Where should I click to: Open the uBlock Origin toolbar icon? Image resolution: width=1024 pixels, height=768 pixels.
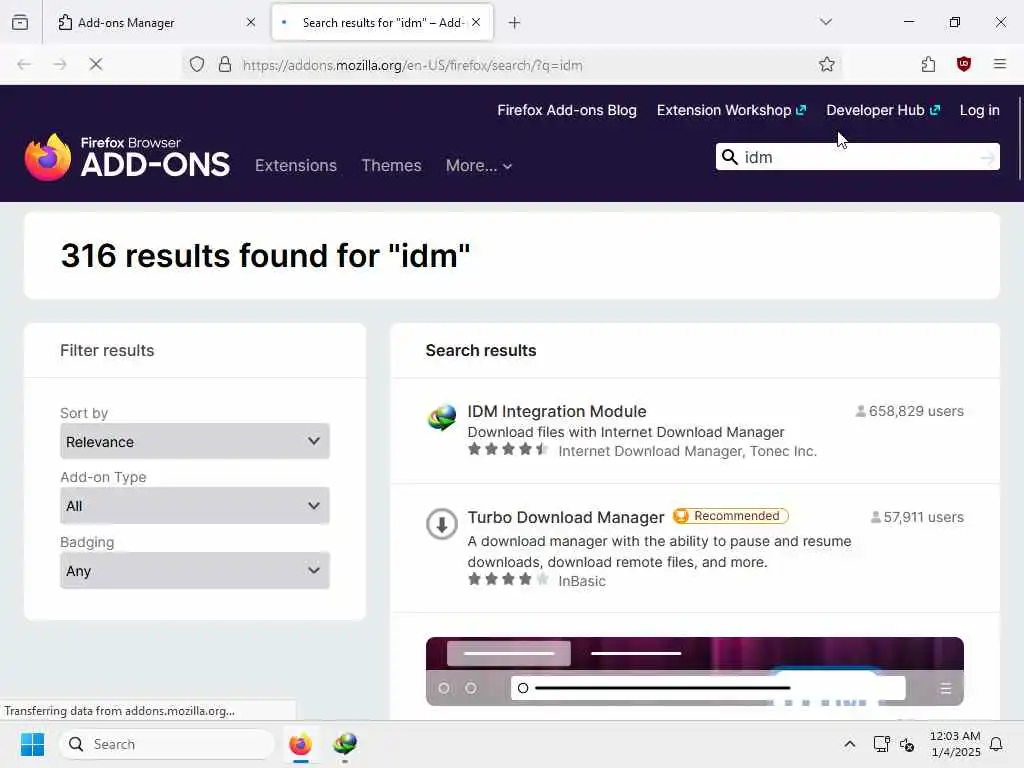point(964,64)
